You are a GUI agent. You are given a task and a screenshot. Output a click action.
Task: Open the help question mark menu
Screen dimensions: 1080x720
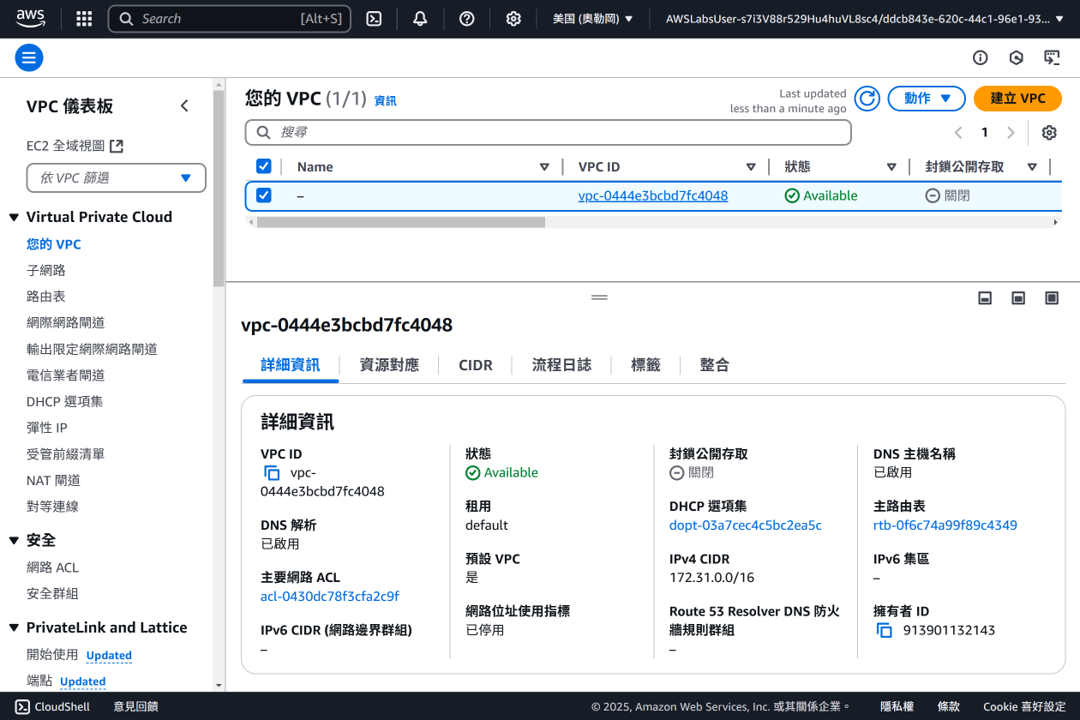click(467, 19)
